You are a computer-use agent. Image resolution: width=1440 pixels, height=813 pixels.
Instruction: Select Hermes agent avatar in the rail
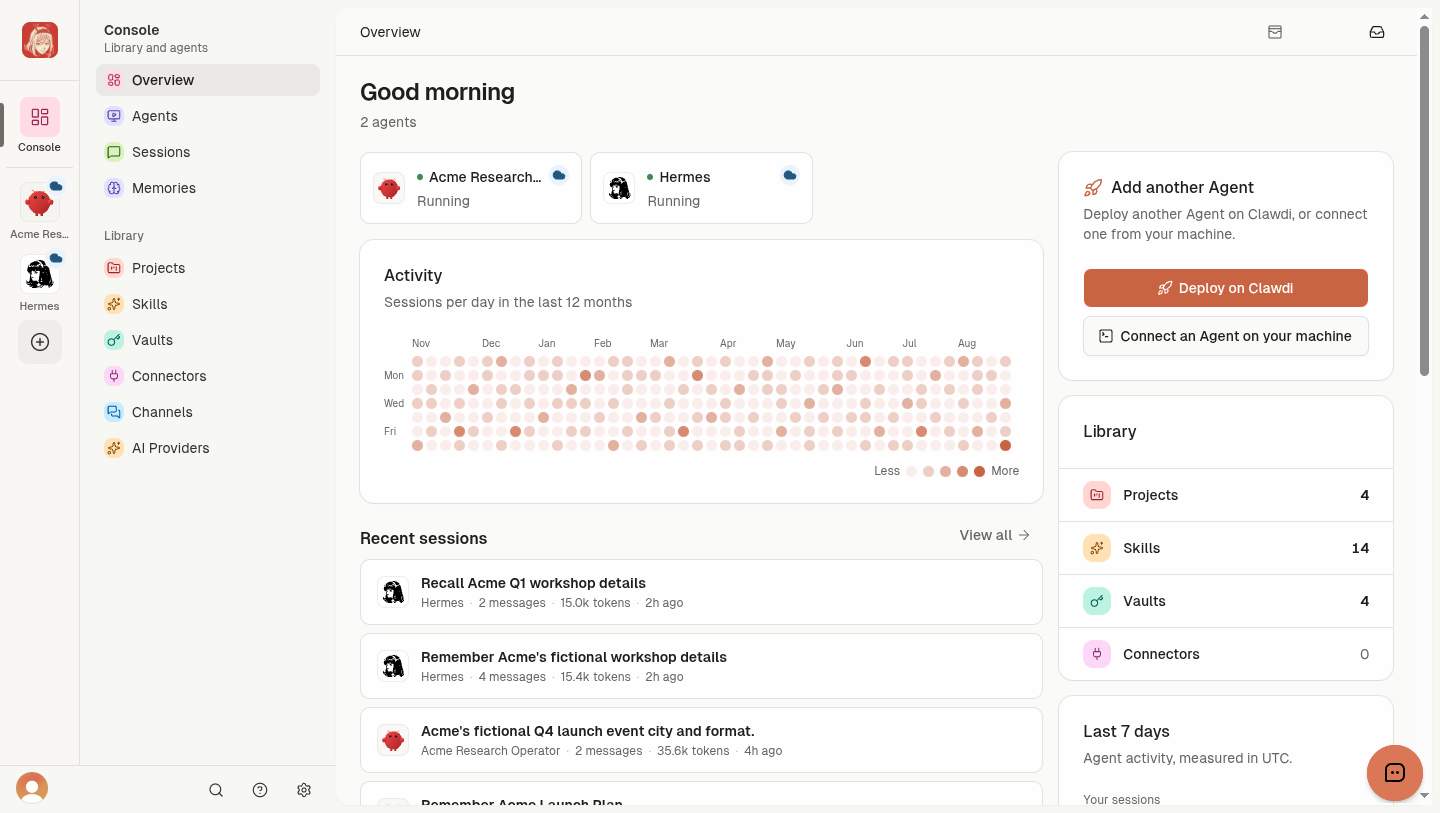tap(40, 275)
